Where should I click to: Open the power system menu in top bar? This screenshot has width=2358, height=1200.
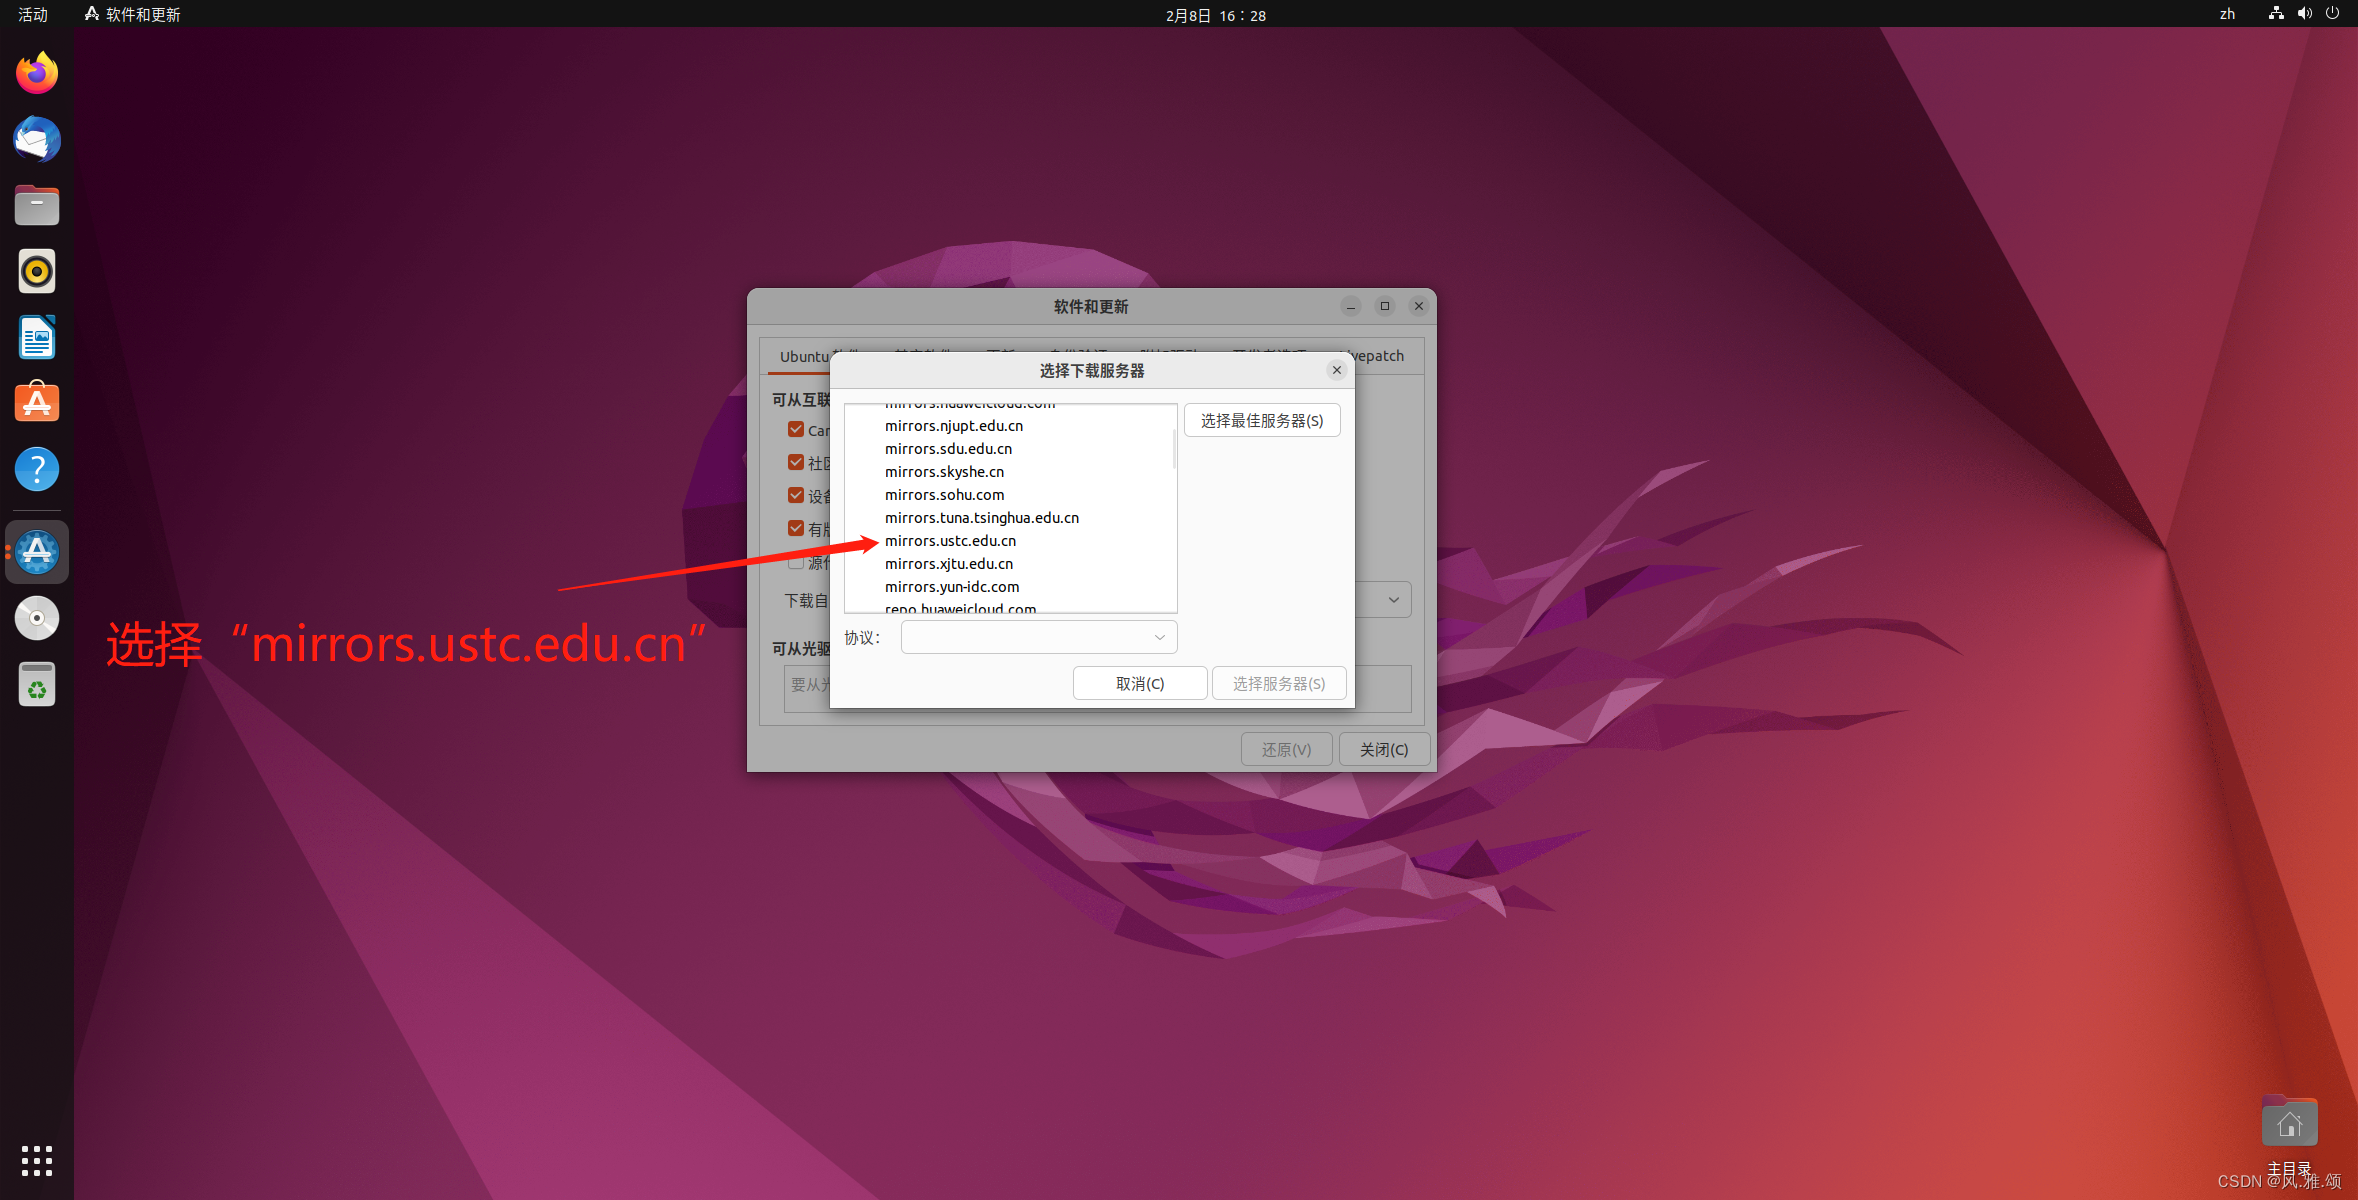click(x=2332, y=14)
